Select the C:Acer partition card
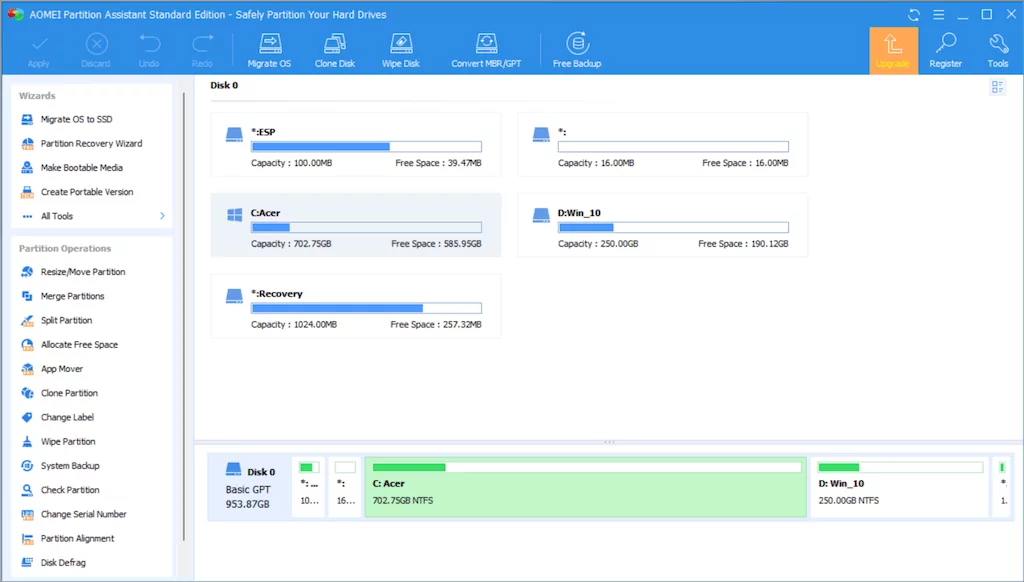 [355, 225]
